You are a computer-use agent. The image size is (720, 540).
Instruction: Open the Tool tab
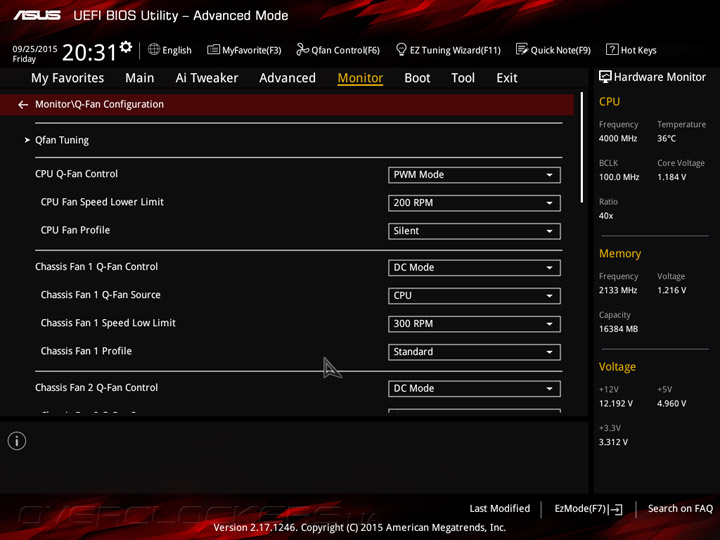coord(463,78)
